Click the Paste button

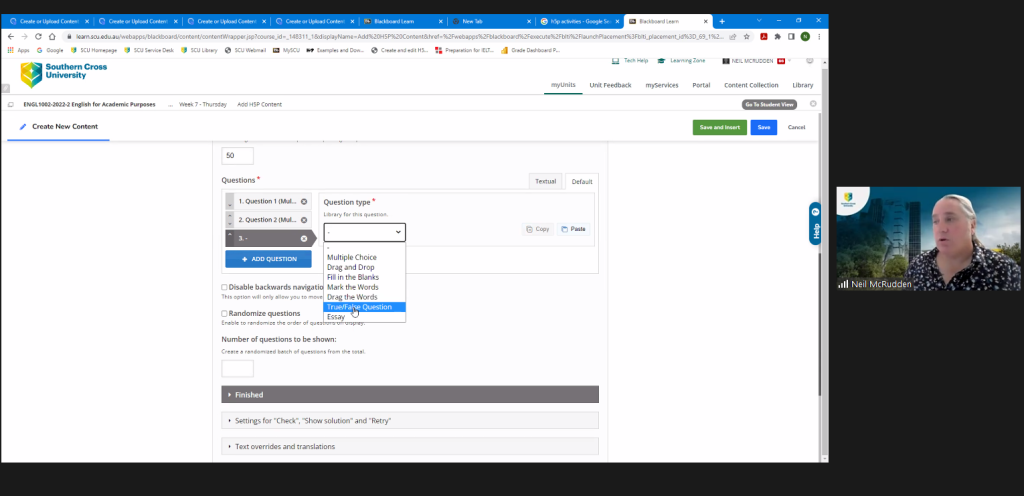(573, 229)
